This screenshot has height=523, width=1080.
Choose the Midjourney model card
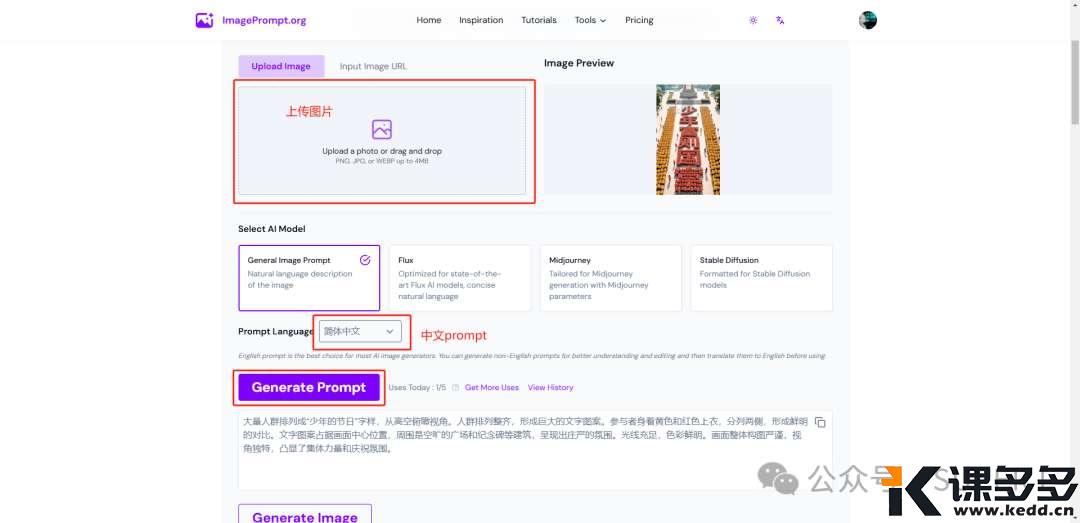click(610, 278)
